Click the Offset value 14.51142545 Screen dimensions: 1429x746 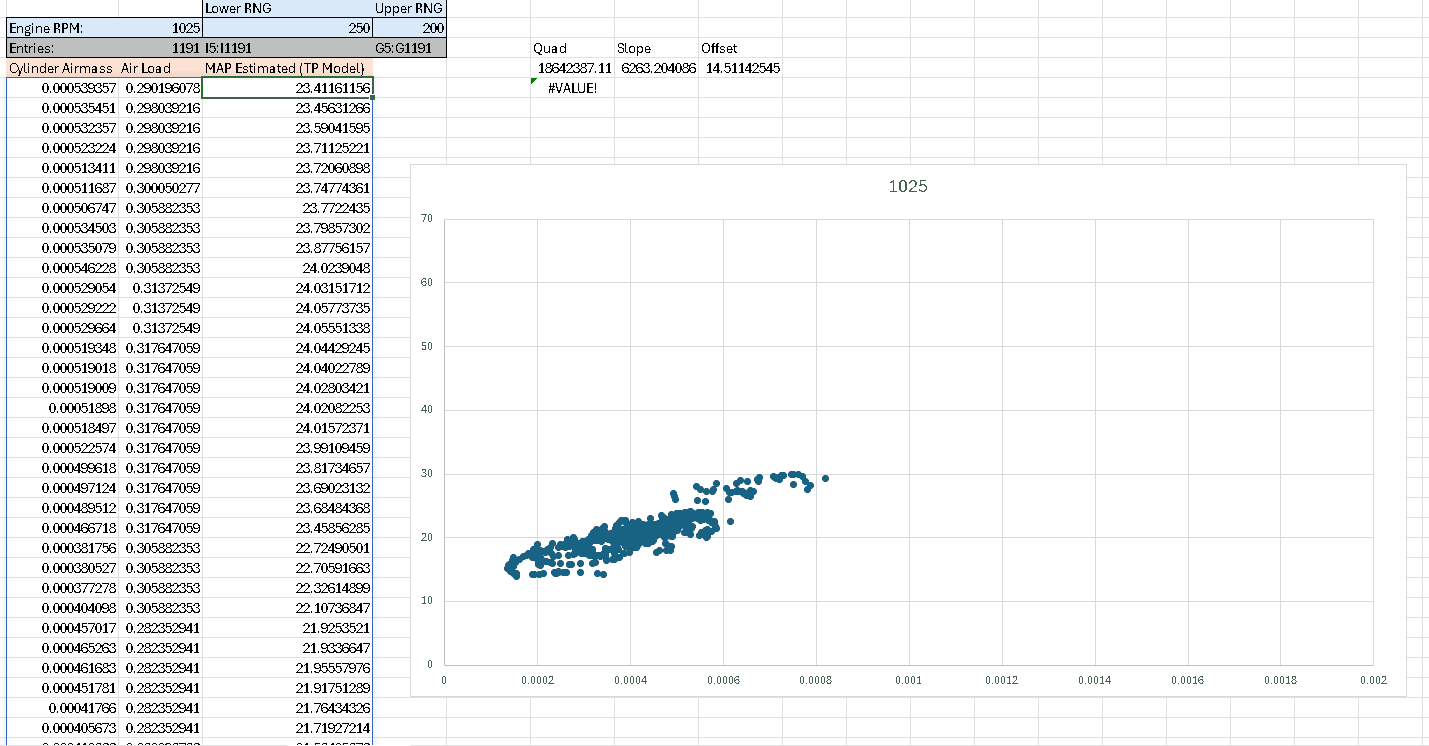pyautogui.click(x=741, y=68)
